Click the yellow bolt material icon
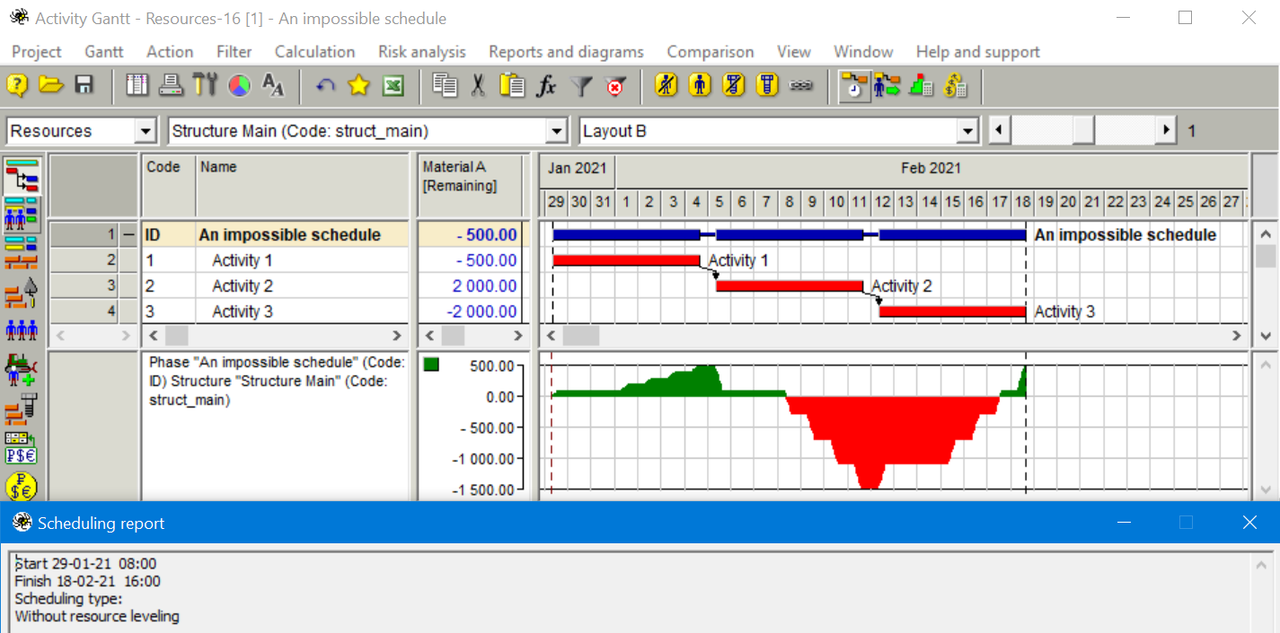This screenshot has width=1280, height=633. coord(768,86)
